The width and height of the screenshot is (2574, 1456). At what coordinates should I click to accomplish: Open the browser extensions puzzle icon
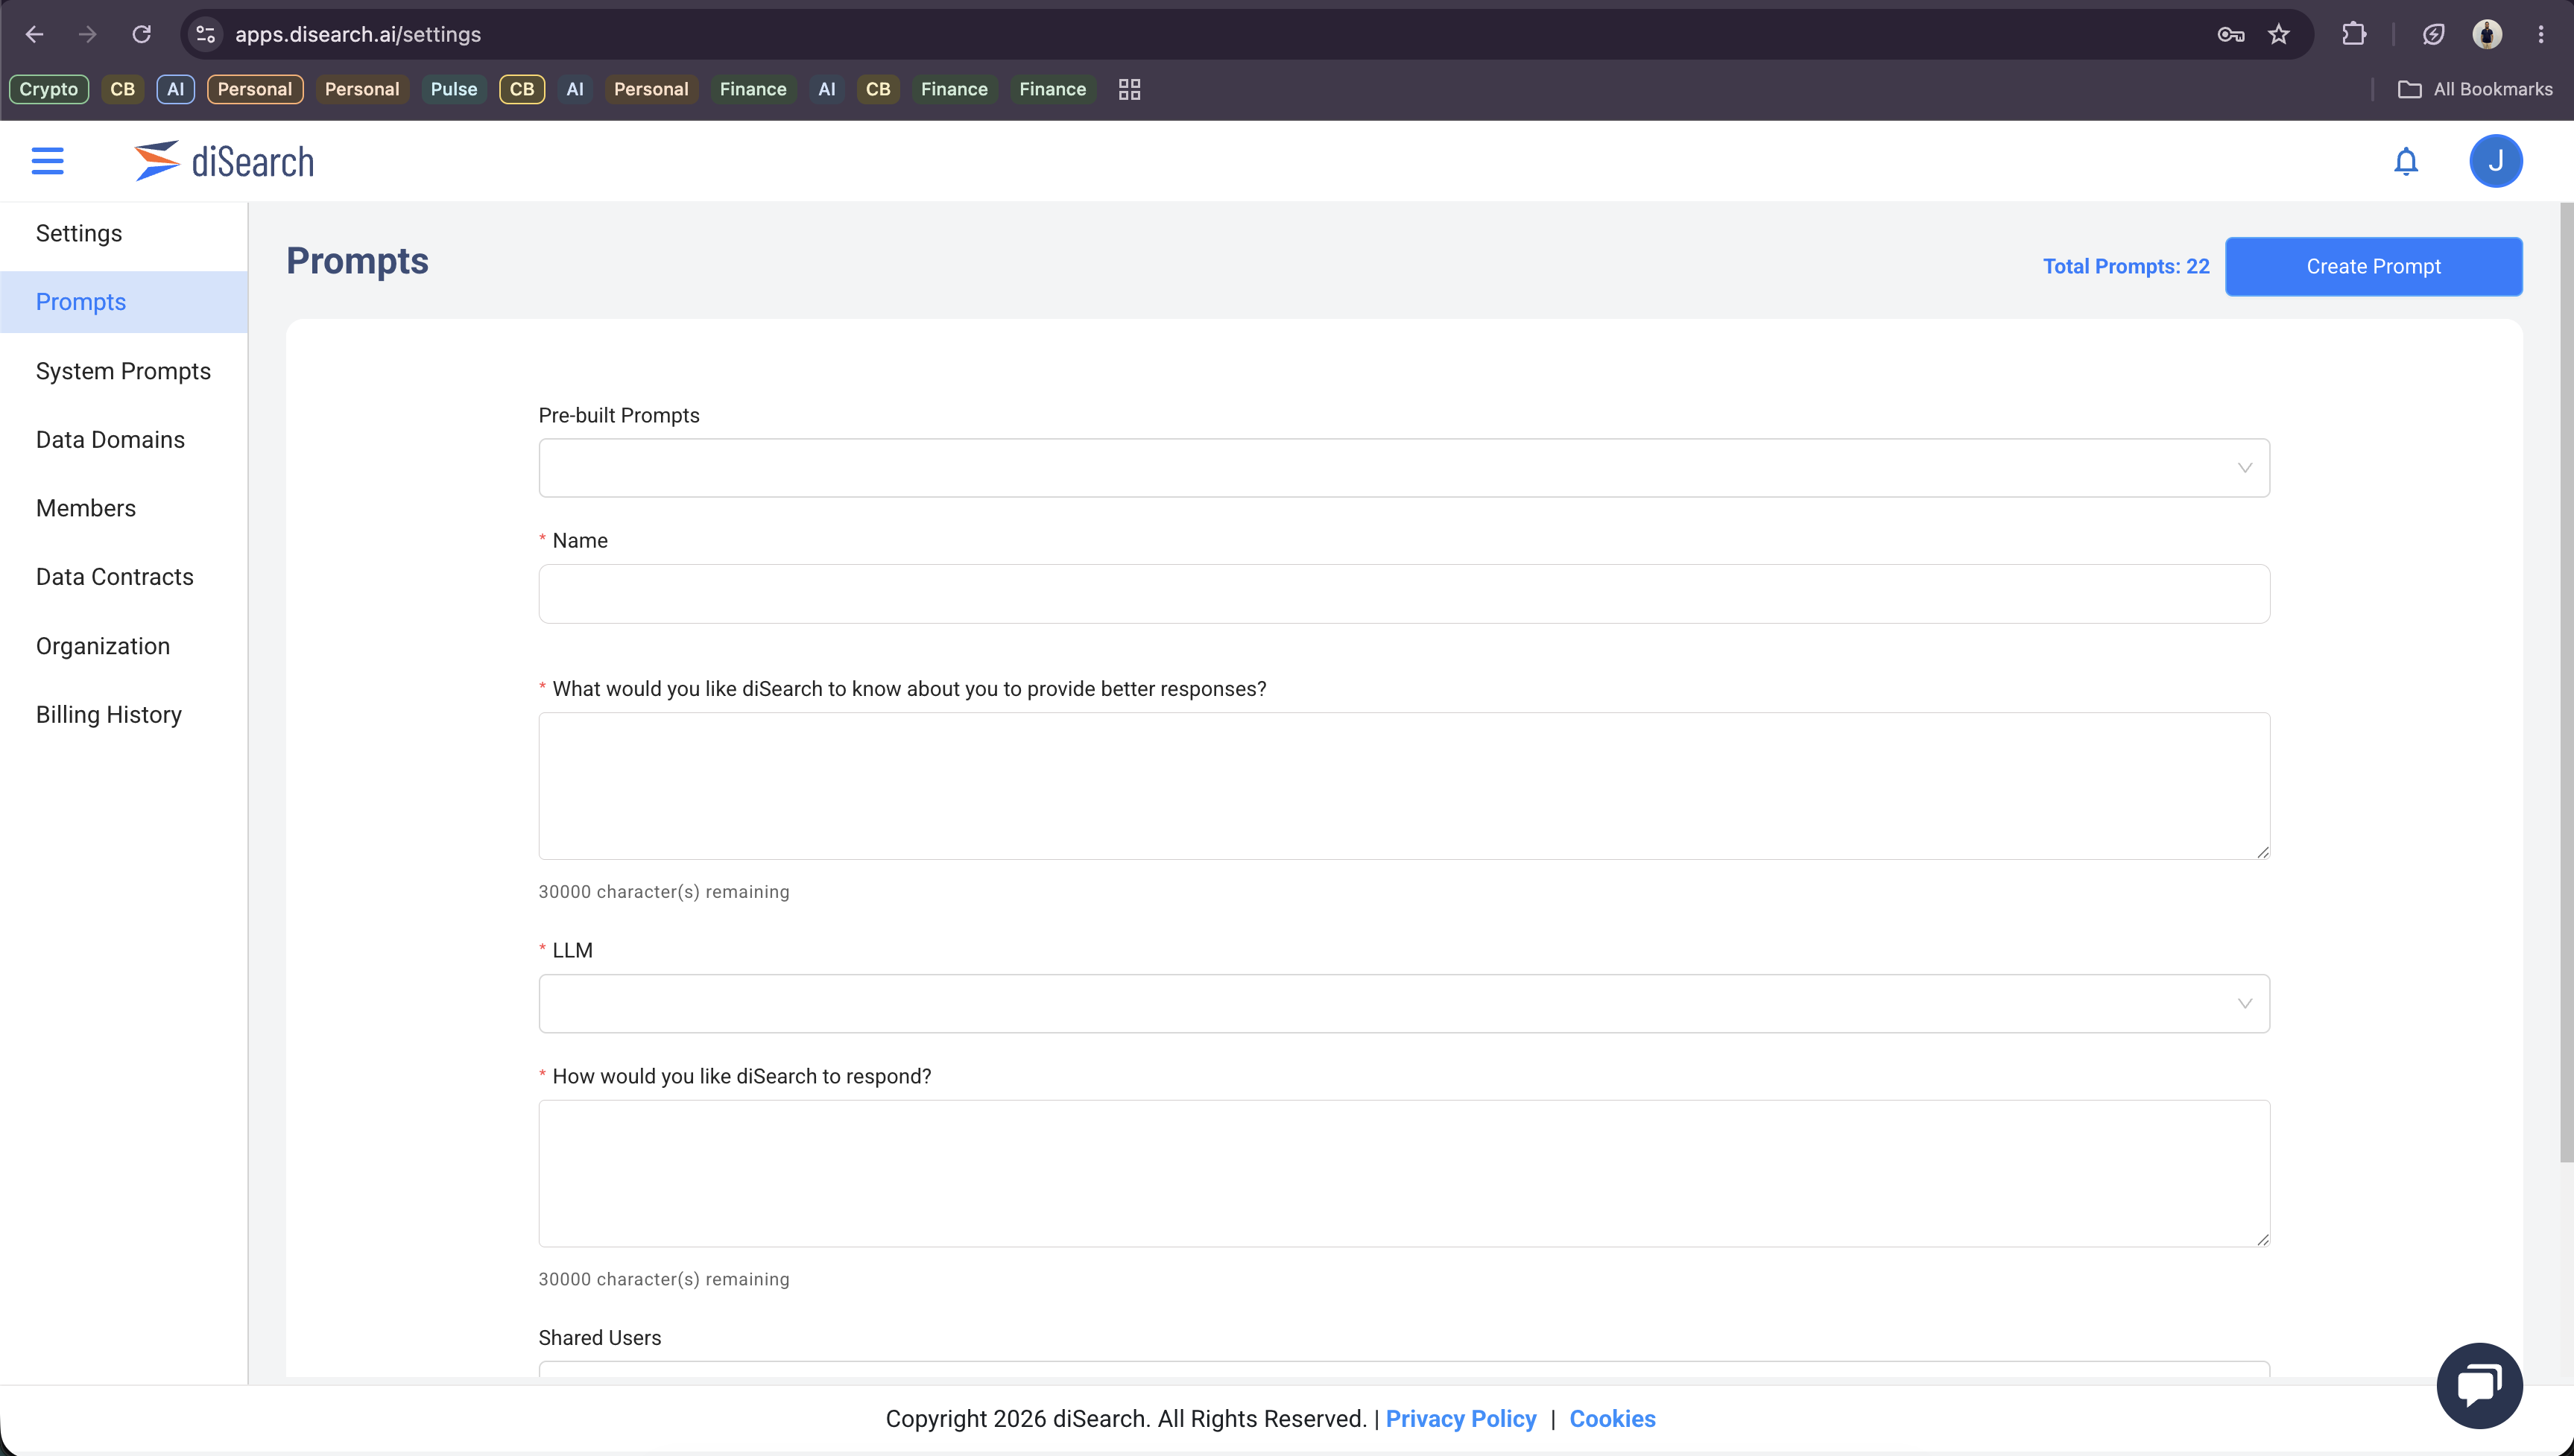2354,34
